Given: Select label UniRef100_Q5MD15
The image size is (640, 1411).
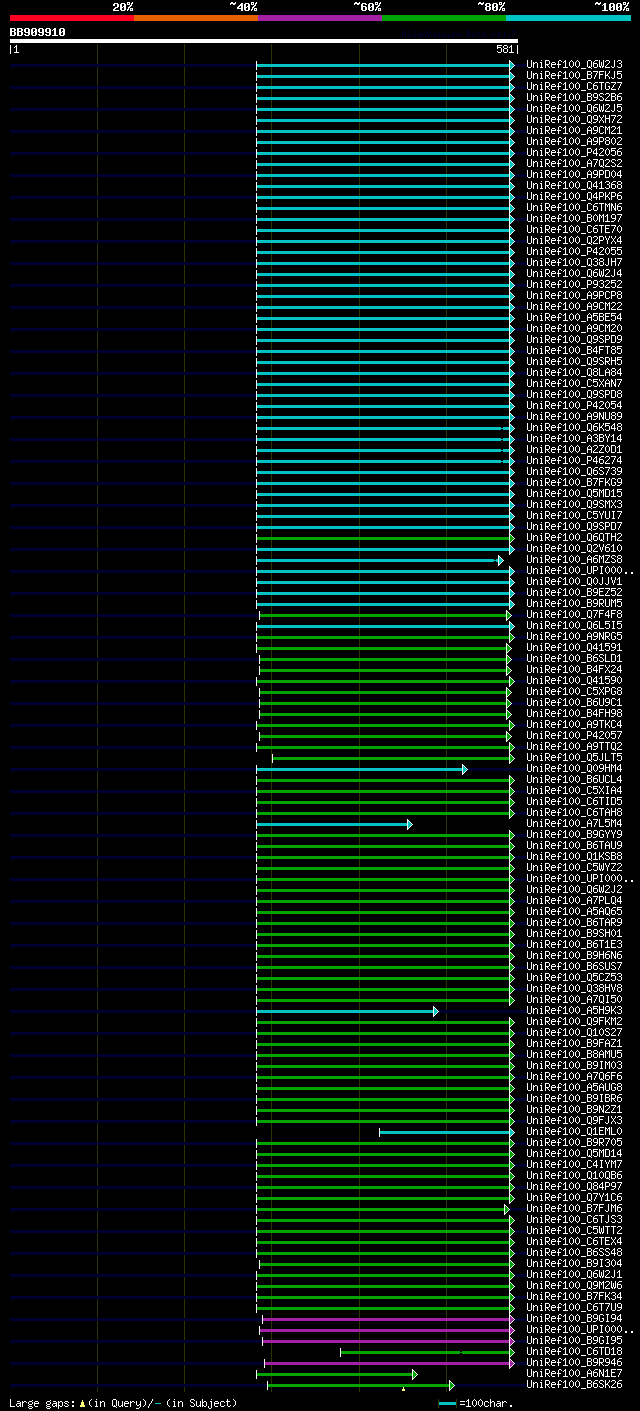Looking at the screenshot, I should 574,493.
